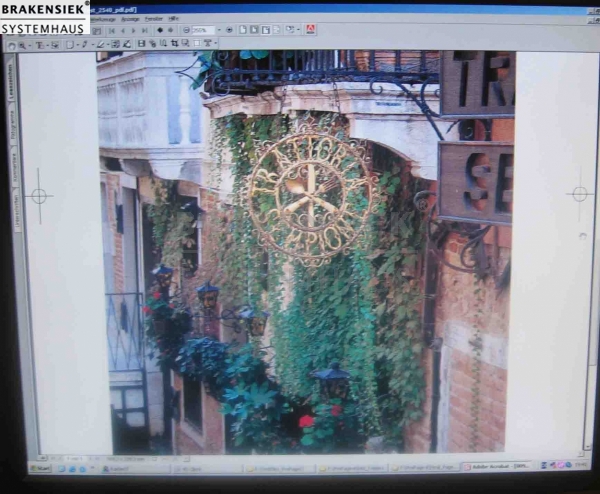Image resolution: width=600 pixels, height=494 pixels.
Task: Select the digital signature pen tool
Action: coord(127,44)
